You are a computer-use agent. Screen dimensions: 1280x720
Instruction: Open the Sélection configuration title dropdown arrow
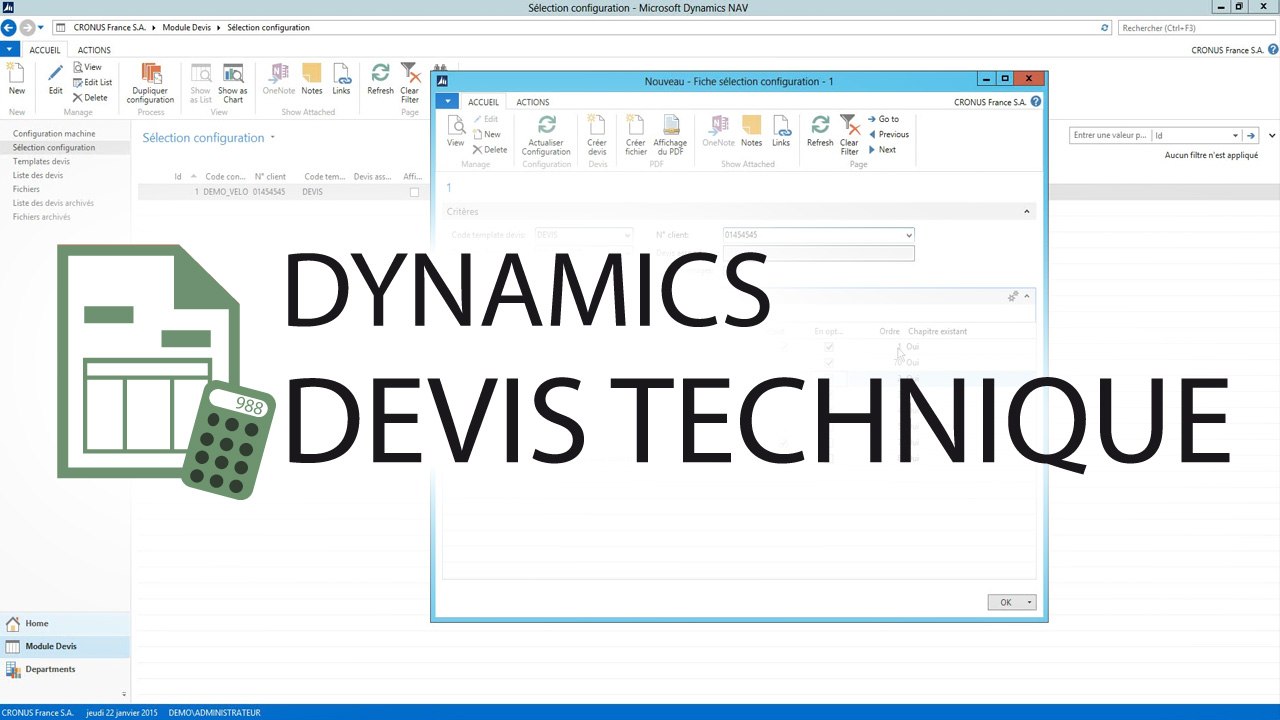272,138
